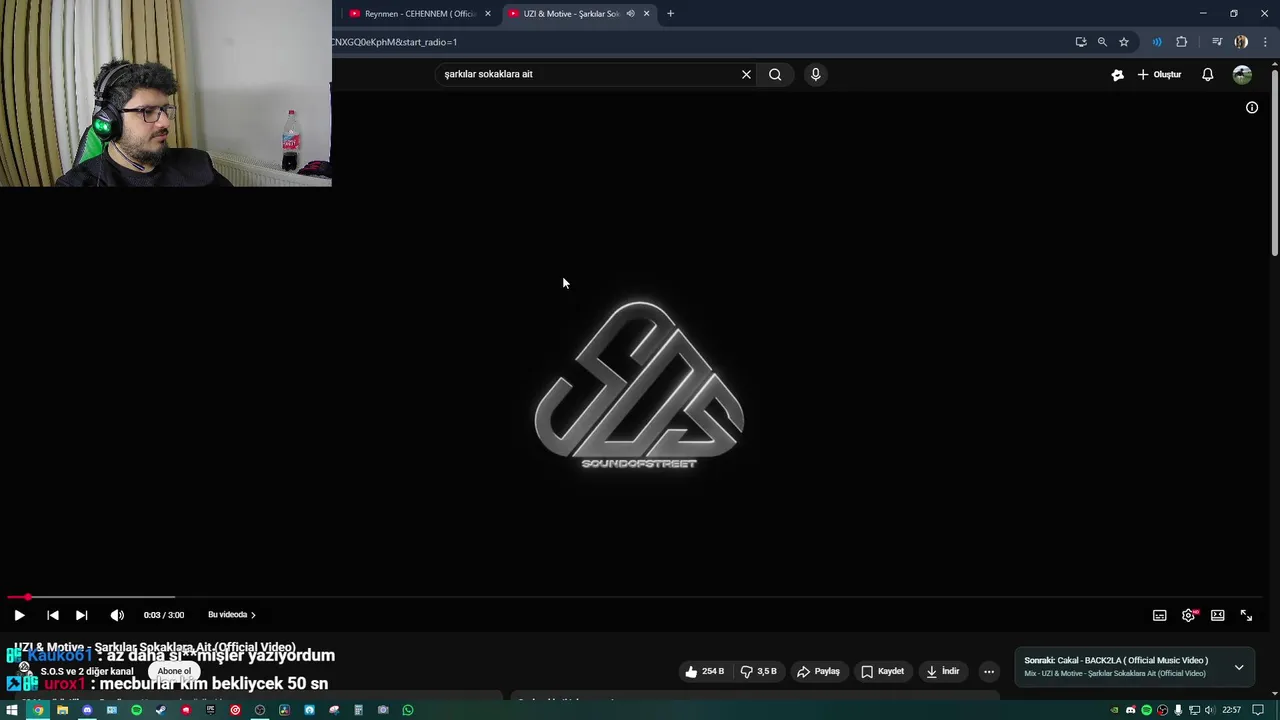Mute the video with the speaker icon
Viewport: 1280px width, 720px height.
[x=117, y=615]
